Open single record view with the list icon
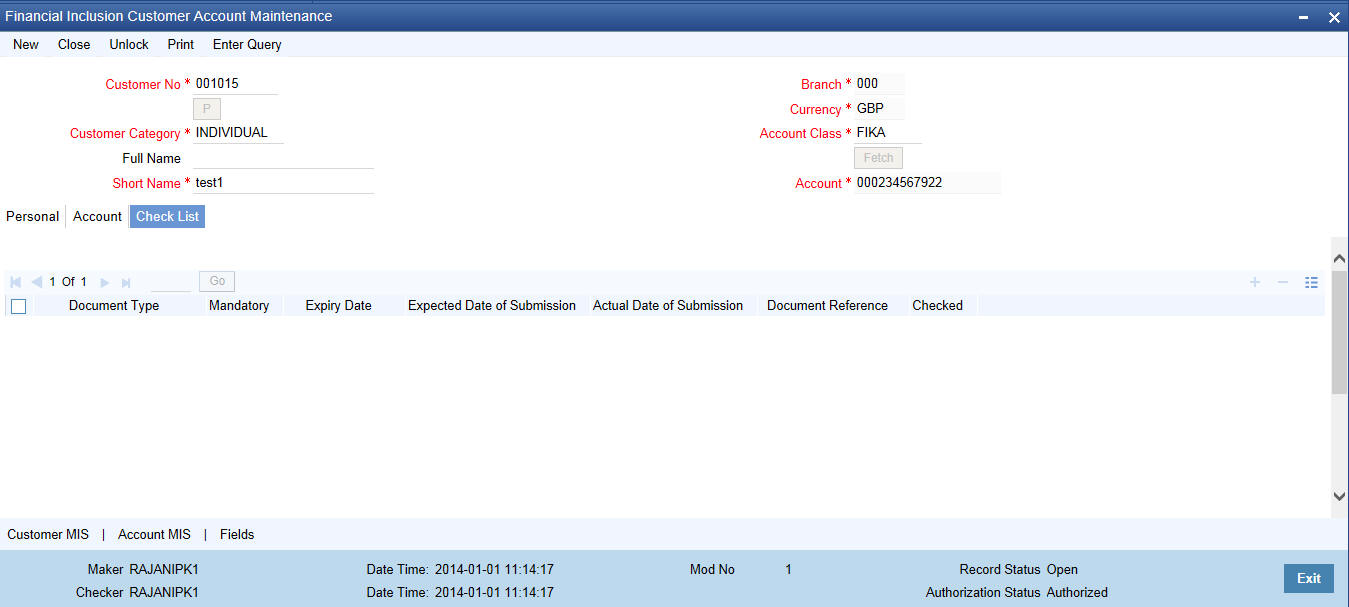Viewport: 1349px width, 607px height. point(1311,282)
